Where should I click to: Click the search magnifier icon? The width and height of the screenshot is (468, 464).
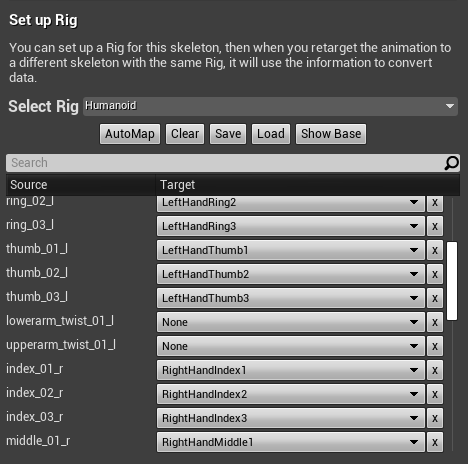pyautogui.click(x=452, y=163)
